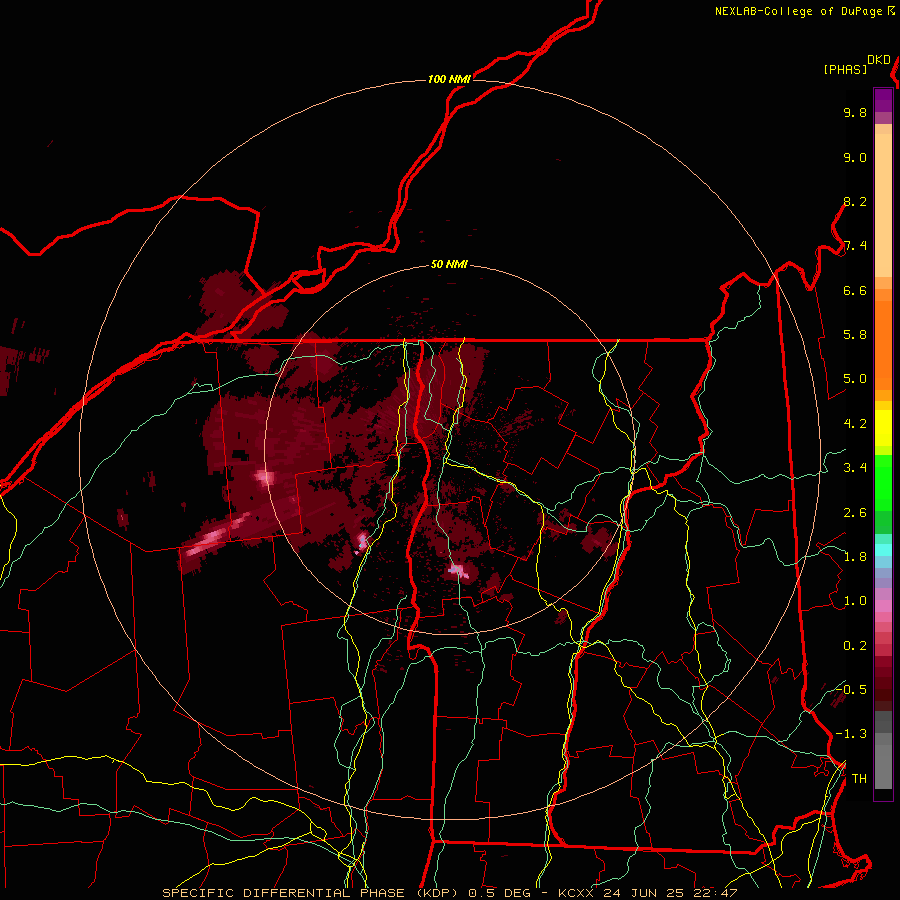Click the 9.8 value on the color scale
This screenshot has height=900, width=900.
[x=855, y=112]
